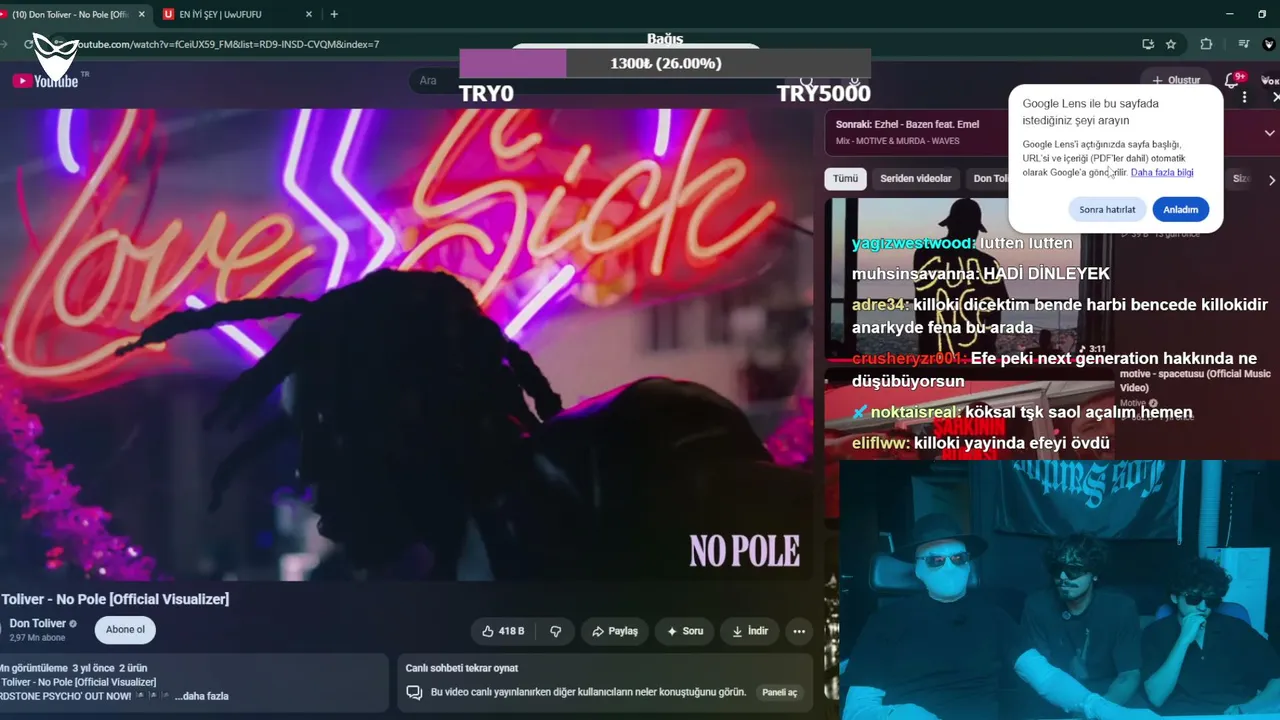Click the 2,97 Mn abone subscriber count
The width and height of the screenshot is (1280, 720).
[x=37, y=637]
